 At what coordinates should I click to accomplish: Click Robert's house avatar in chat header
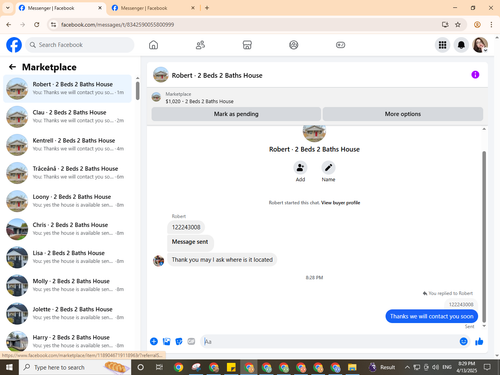tap(160, 75)
